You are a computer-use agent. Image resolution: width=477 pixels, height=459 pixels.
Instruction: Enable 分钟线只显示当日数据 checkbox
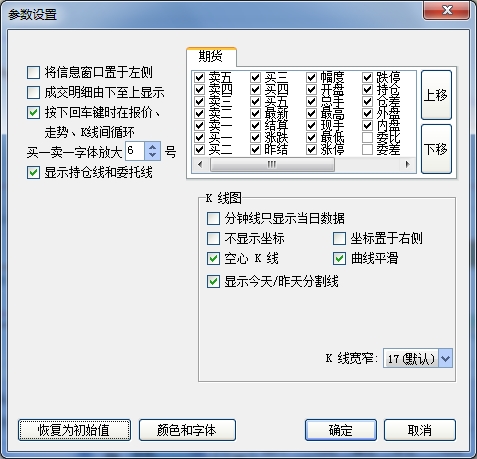(213, 219)
